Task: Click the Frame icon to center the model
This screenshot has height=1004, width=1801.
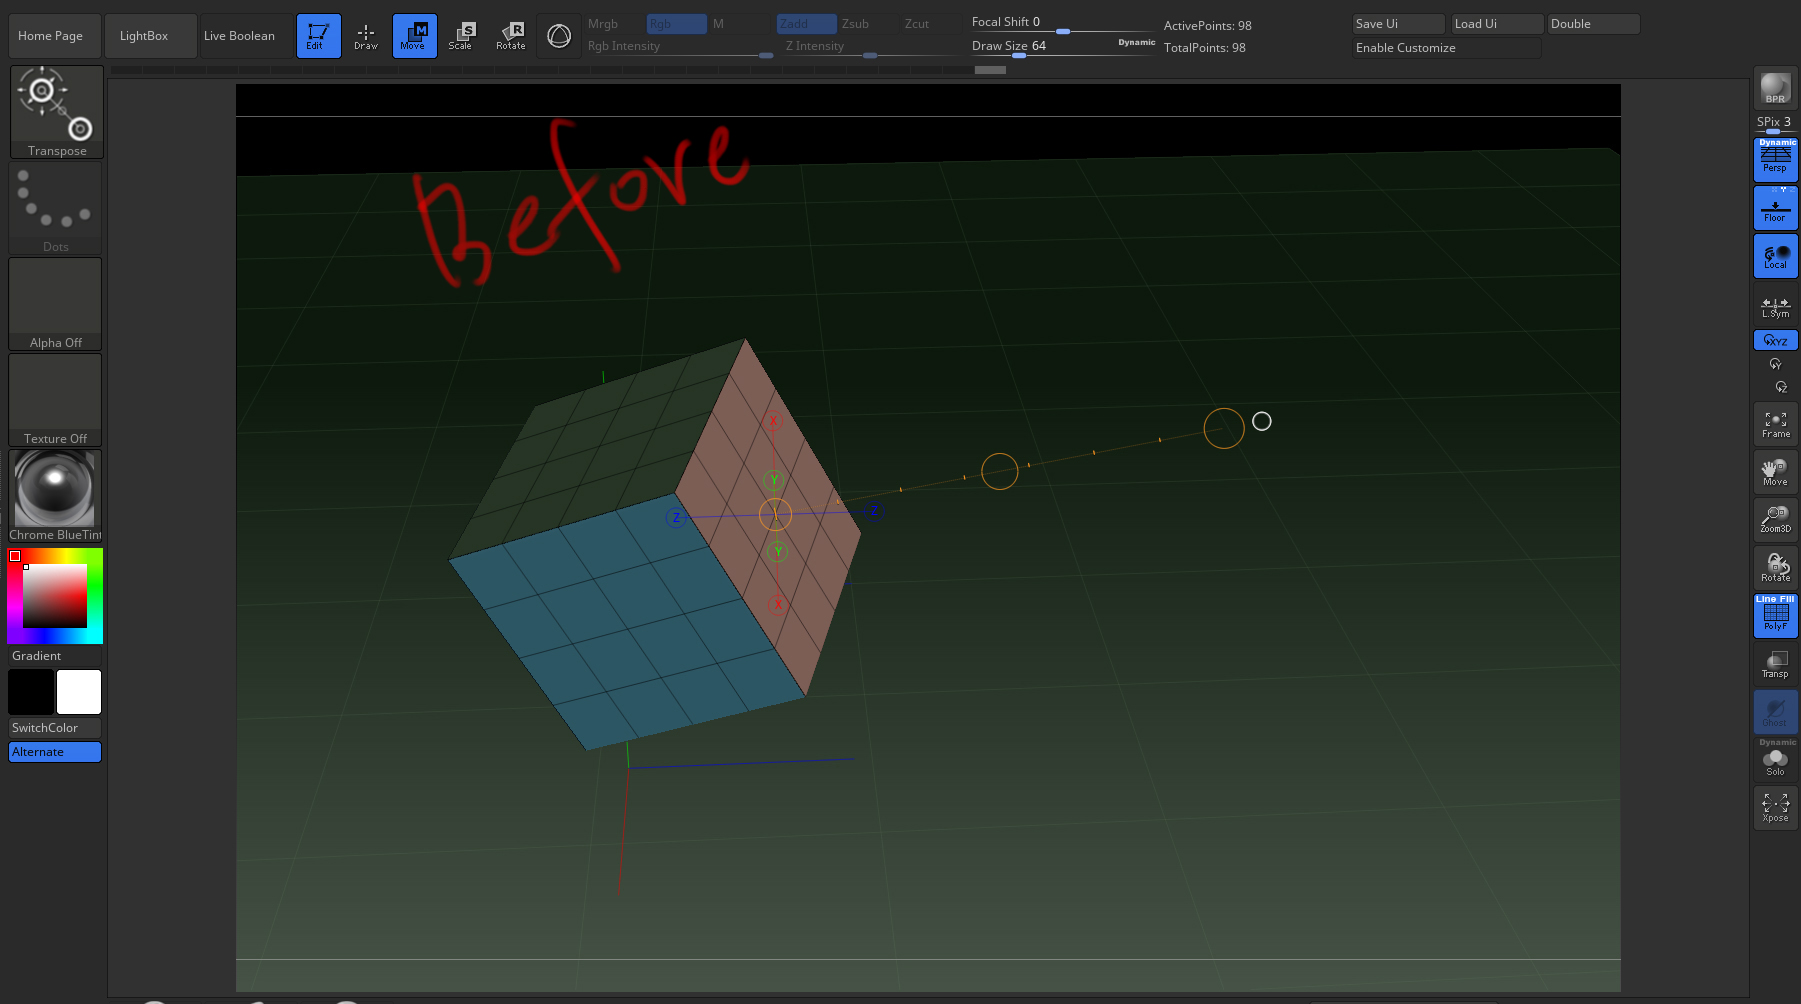Action: (1775, 424)
